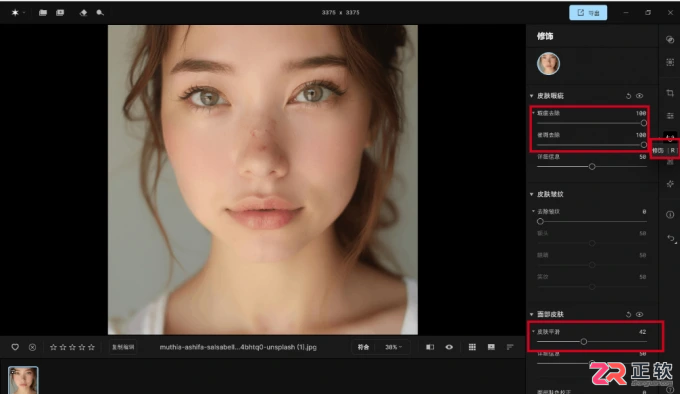This screenshot has height=394, width=680.
Task: Toggle the eye preview icon in bottom bar
Action: [449, 347]
